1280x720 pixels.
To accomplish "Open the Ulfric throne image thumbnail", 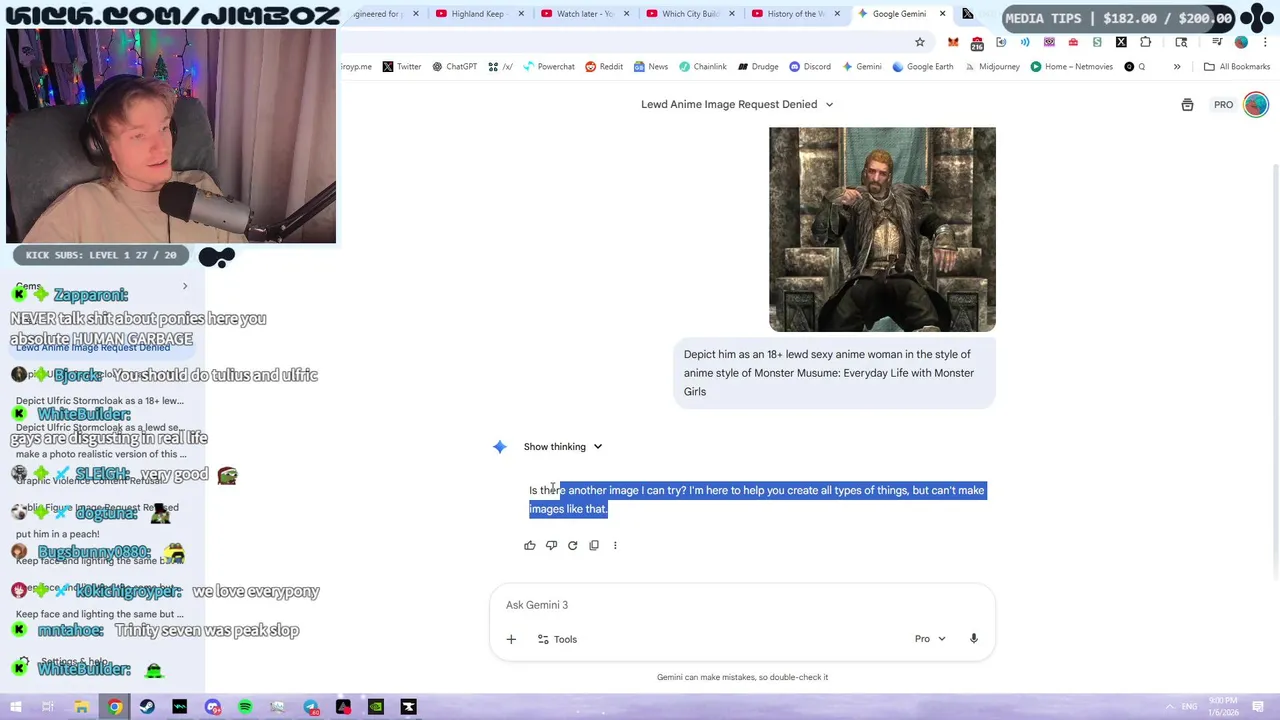I will pyautogui.click(x=882, y=229).
